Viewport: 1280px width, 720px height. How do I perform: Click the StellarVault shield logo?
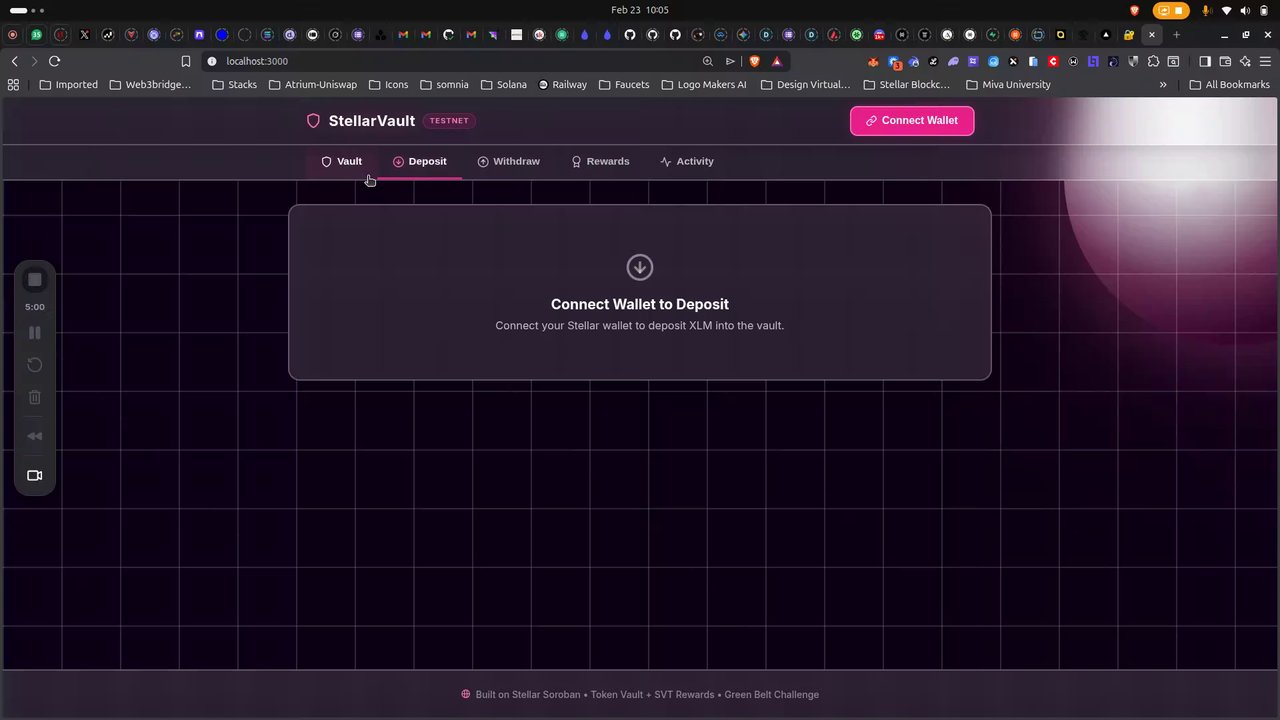313,121
